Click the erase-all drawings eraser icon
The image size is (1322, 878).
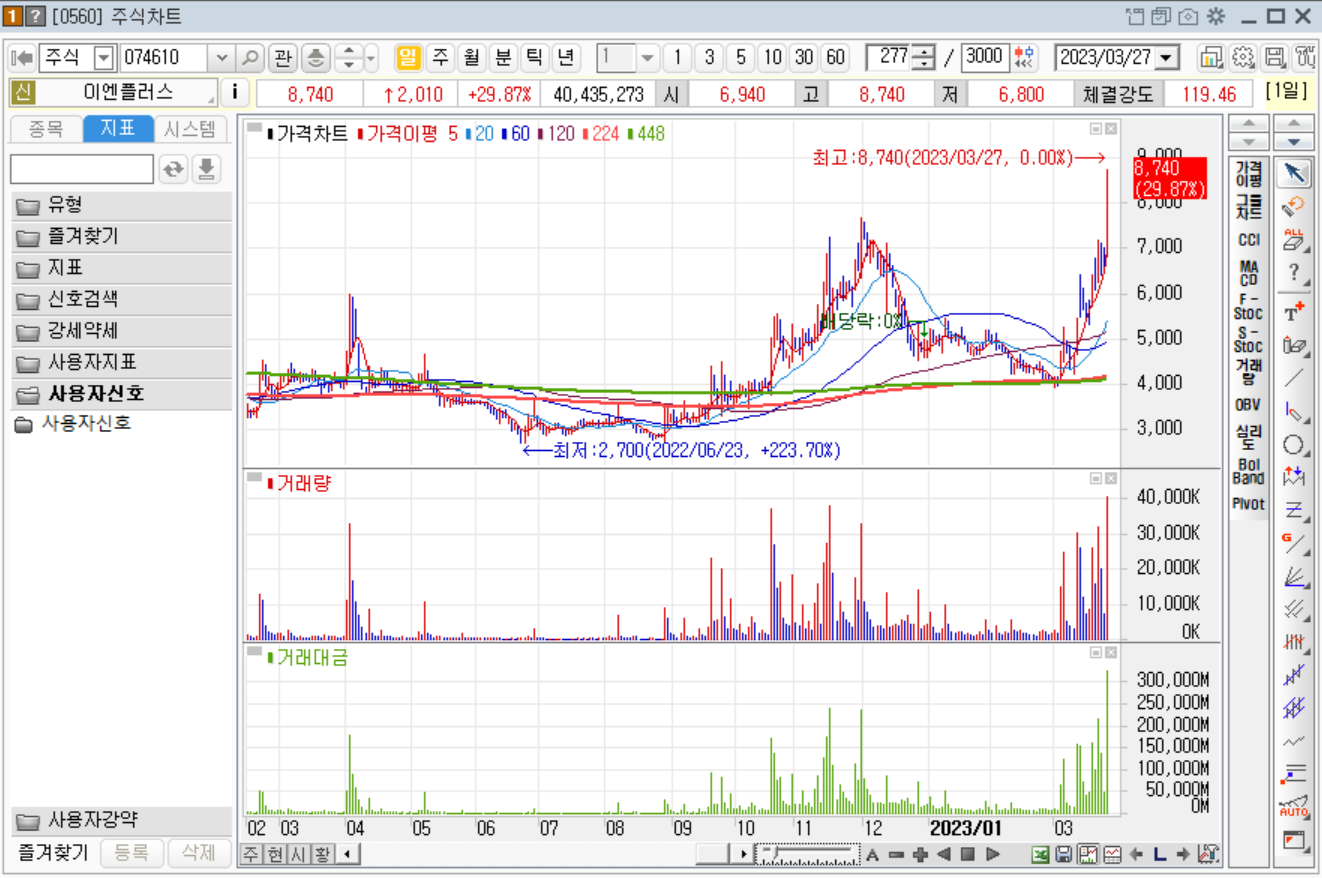pyautogui.click(x=1295, y=238)
